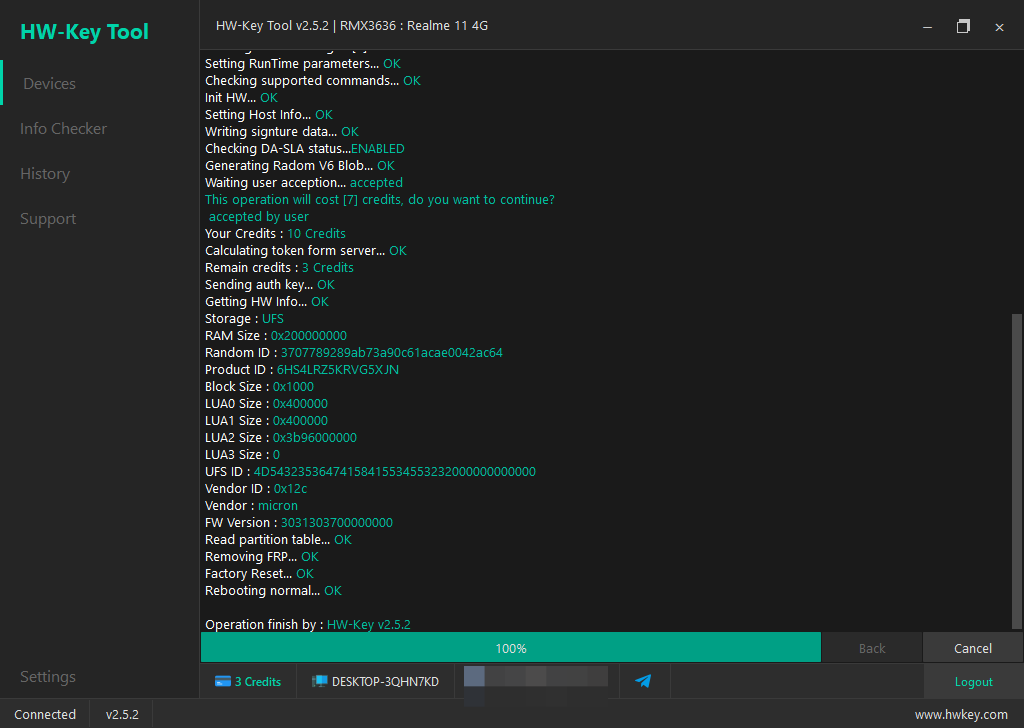Click the Back button
This screenshot has width=1024, height=728.
click(872, 648)
